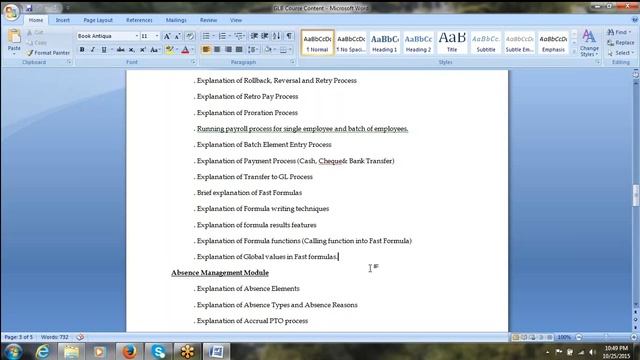Click the Grow Font icon

167,36
